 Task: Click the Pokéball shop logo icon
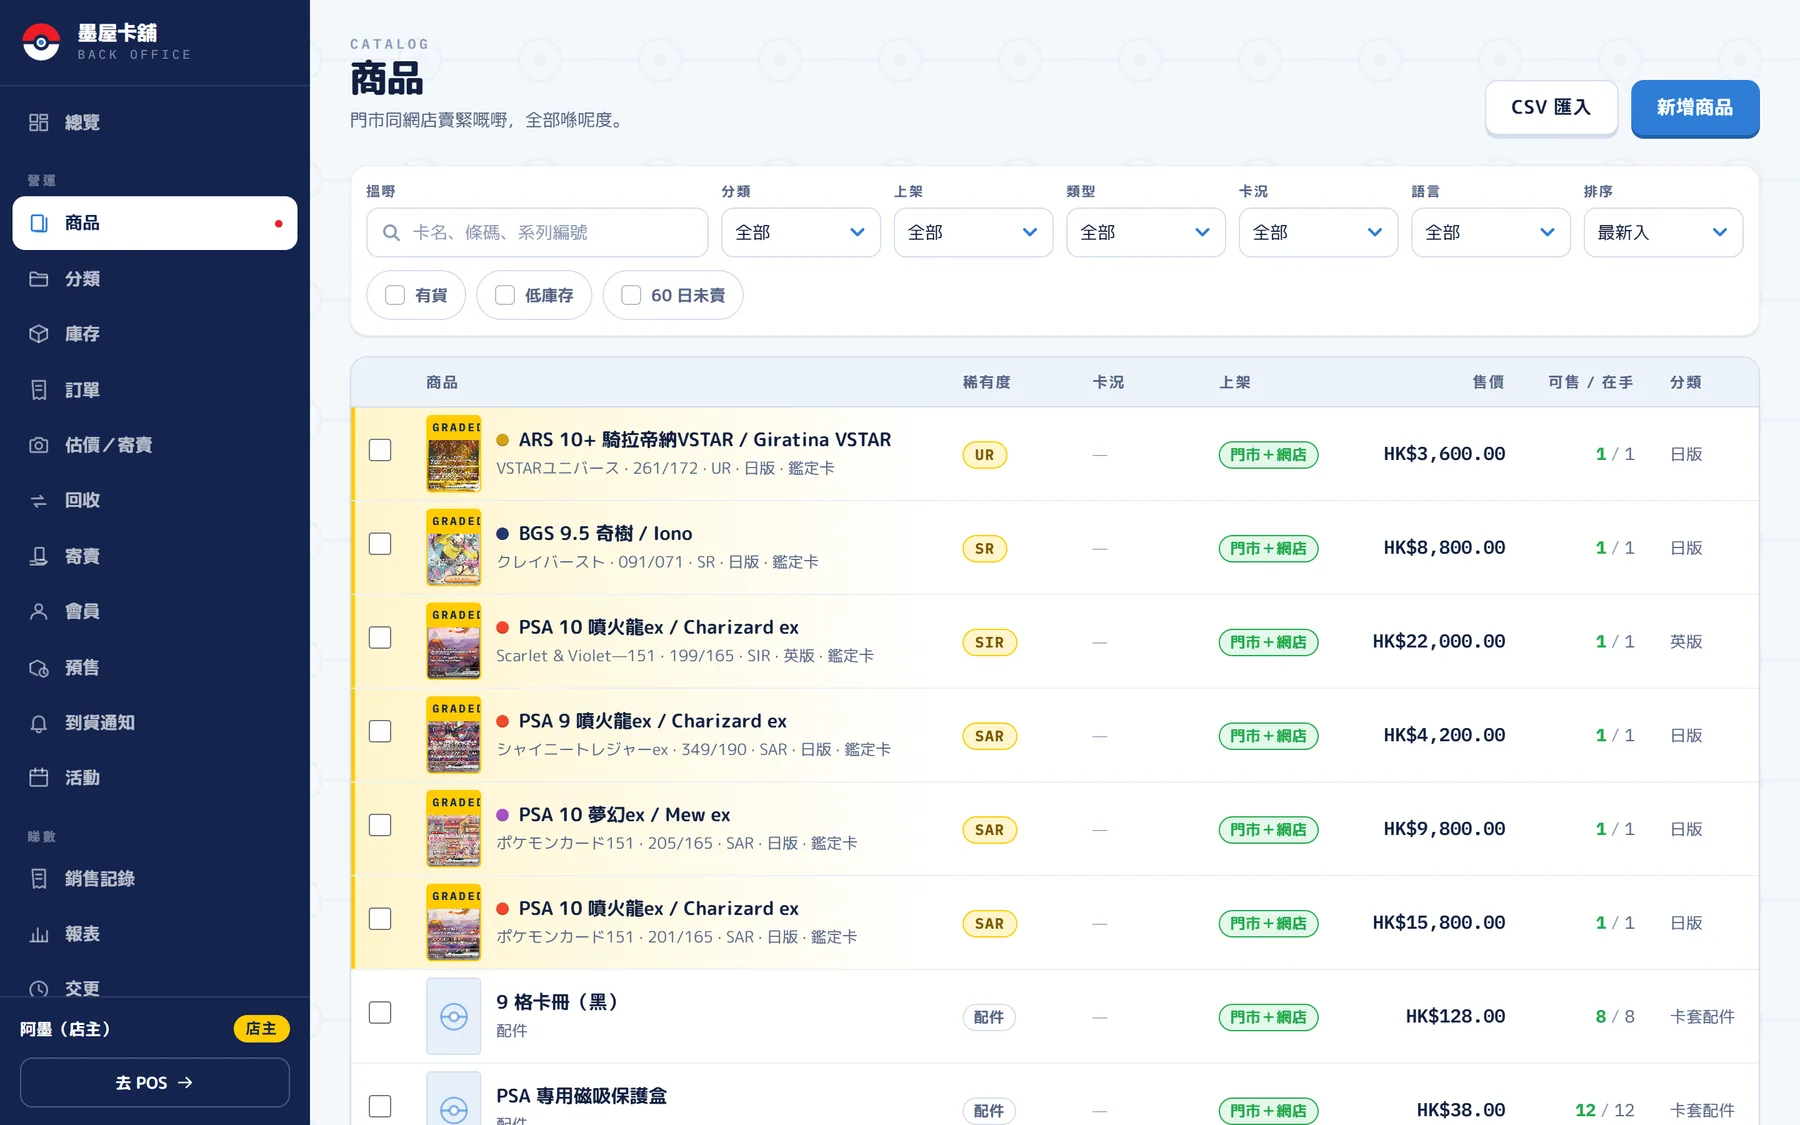pos(41,42)
